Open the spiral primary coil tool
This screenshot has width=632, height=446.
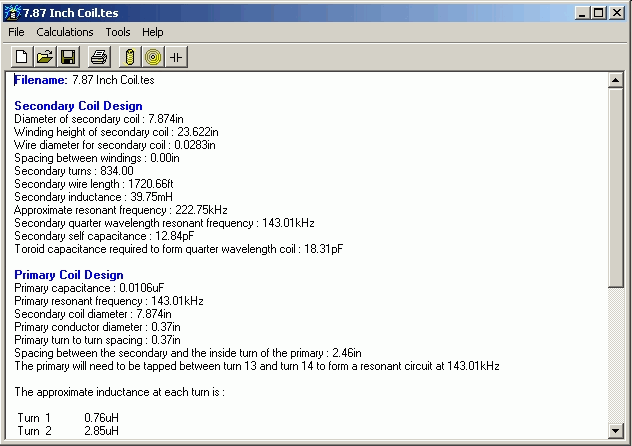(153, 57)
